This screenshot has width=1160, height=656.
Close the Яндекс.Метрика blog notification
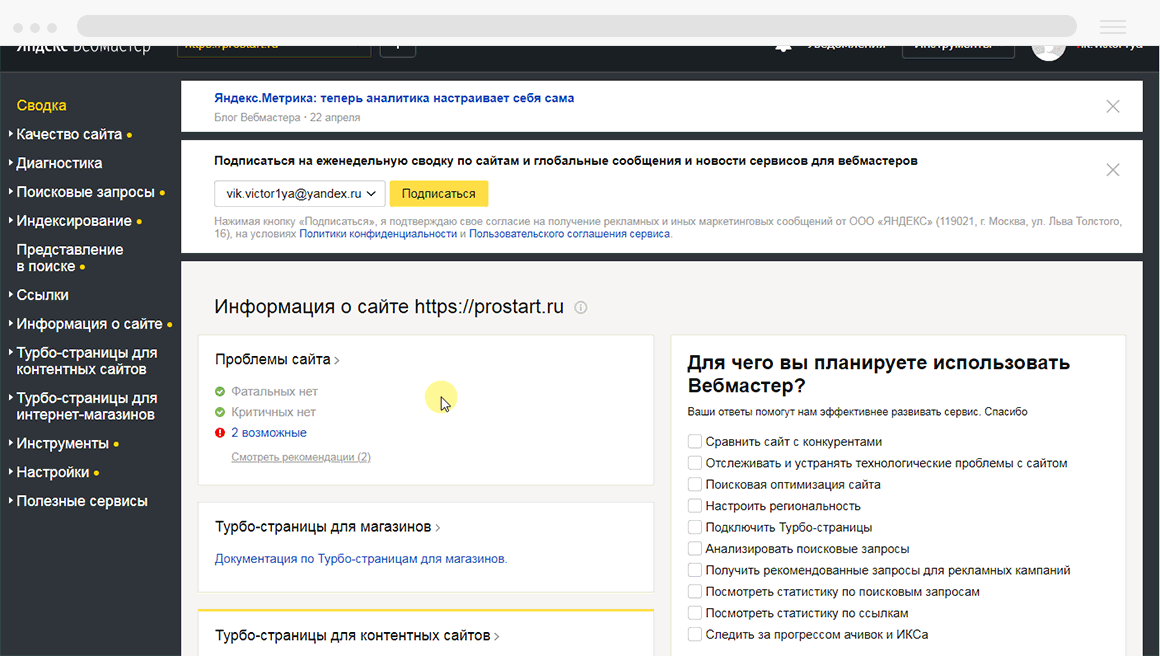pos(1112,106)
